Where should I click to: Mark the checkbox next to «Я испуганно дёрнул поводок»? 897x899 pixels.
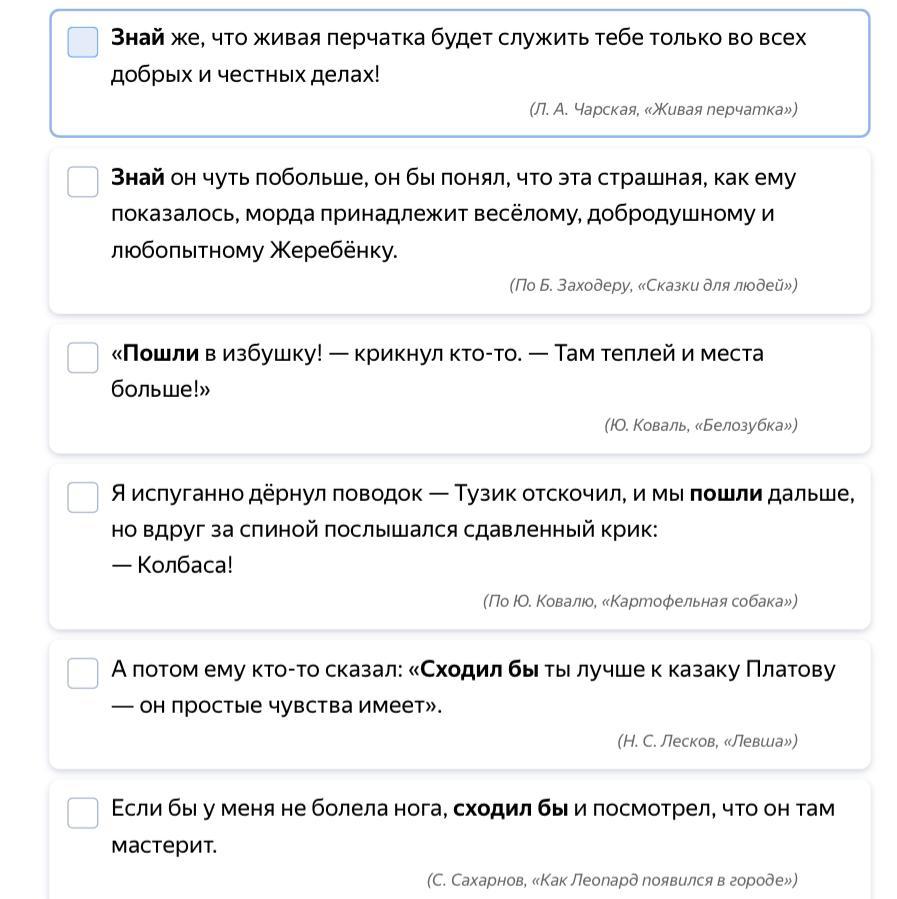(83, 497)
